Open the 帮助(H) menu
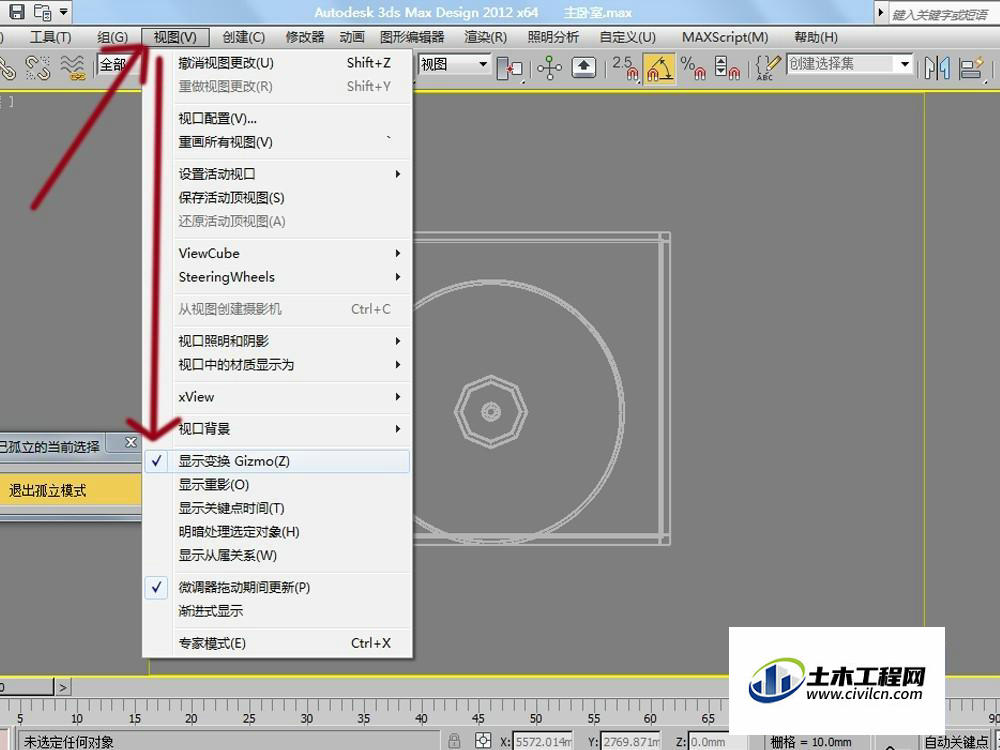This screenshot has width=1000, height=750. (816, 38)
